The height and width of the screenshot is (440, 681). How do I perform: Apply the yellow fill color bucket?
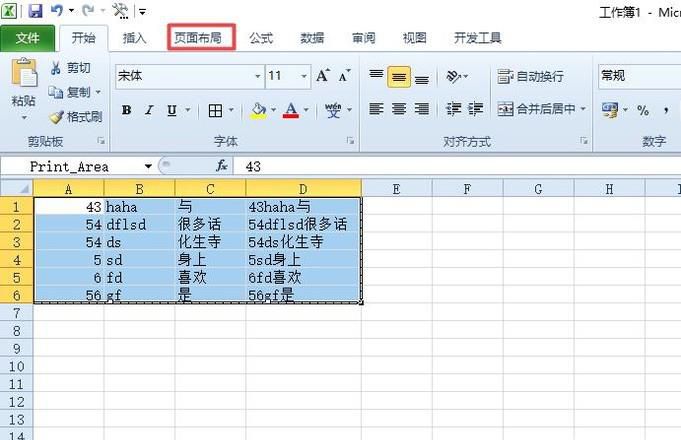pyautogui.click(x=259, y=110)
